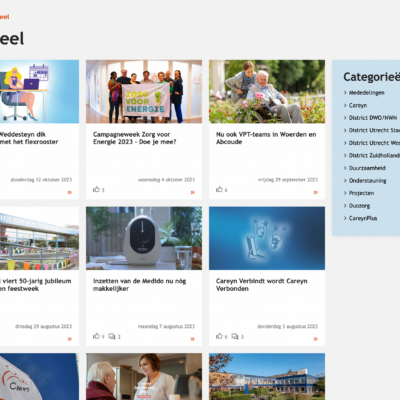Click the read-more arrow on Medido article
Screen dimensions: 400x400
click(x=192, y=339)
